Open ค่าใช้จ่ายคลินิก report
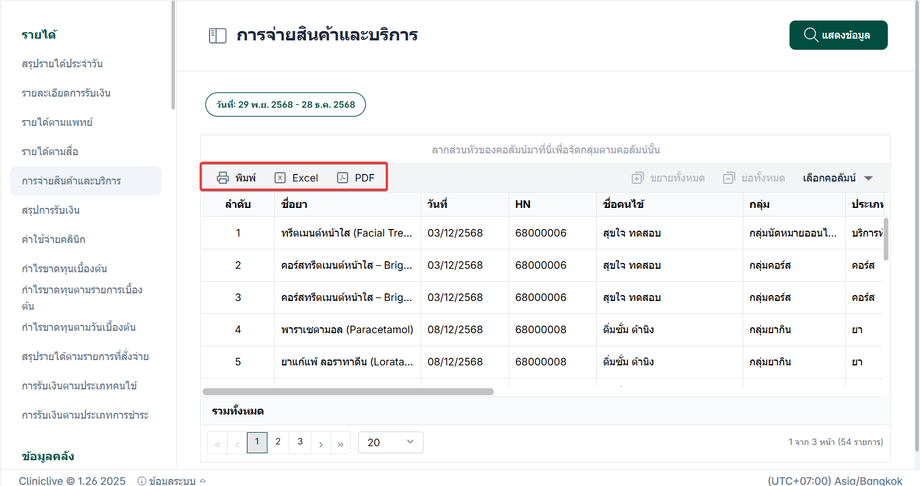This screenshot has width=920, height=486. point(53,239)
